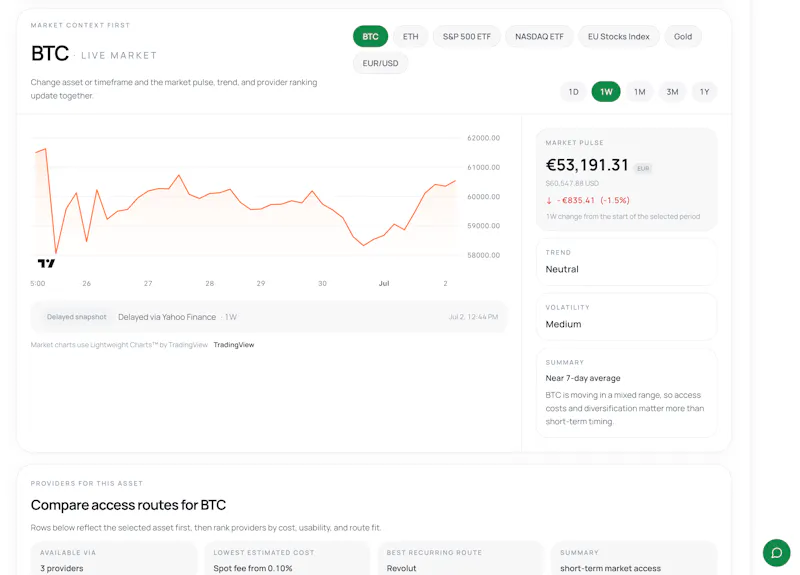800x575 pixels.
Task: Set timeframe to 1Y
Action: tap(705, 92)
